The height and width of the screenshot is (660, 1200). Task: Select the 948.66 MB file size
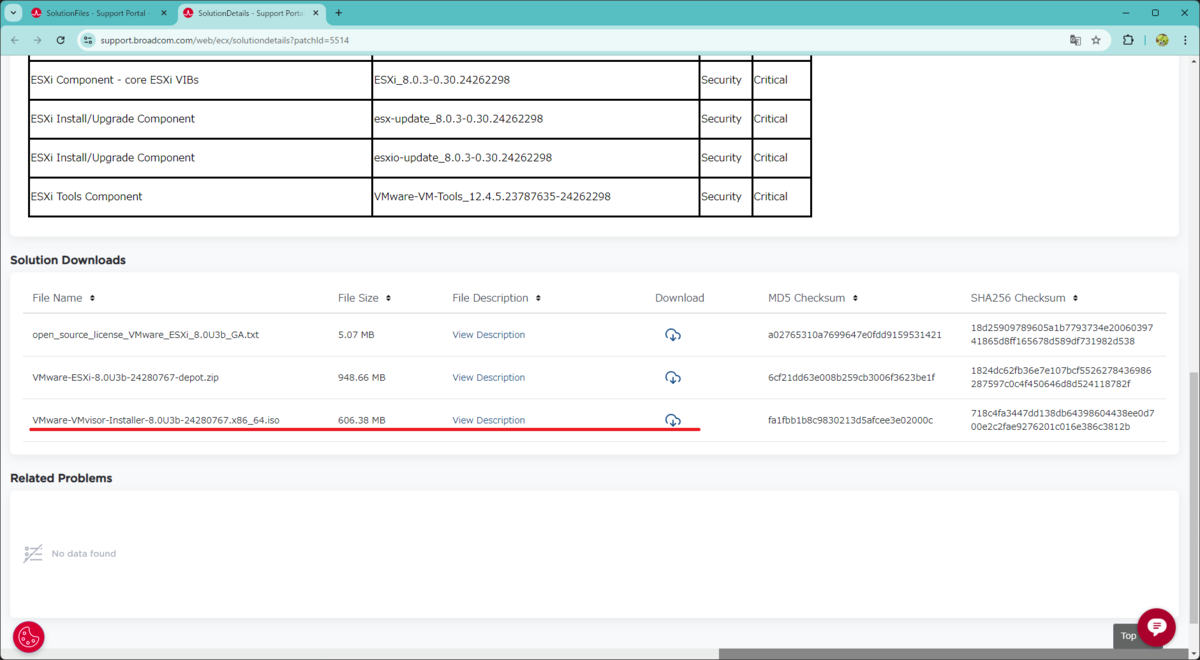click(x=361, y=378)
